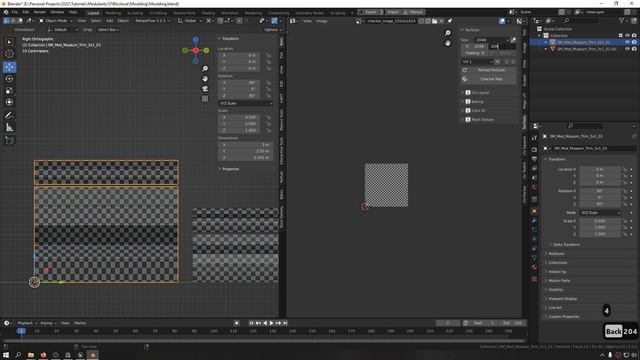
Task: Click the current frame marker on the timeline
Action: (21, 331)
